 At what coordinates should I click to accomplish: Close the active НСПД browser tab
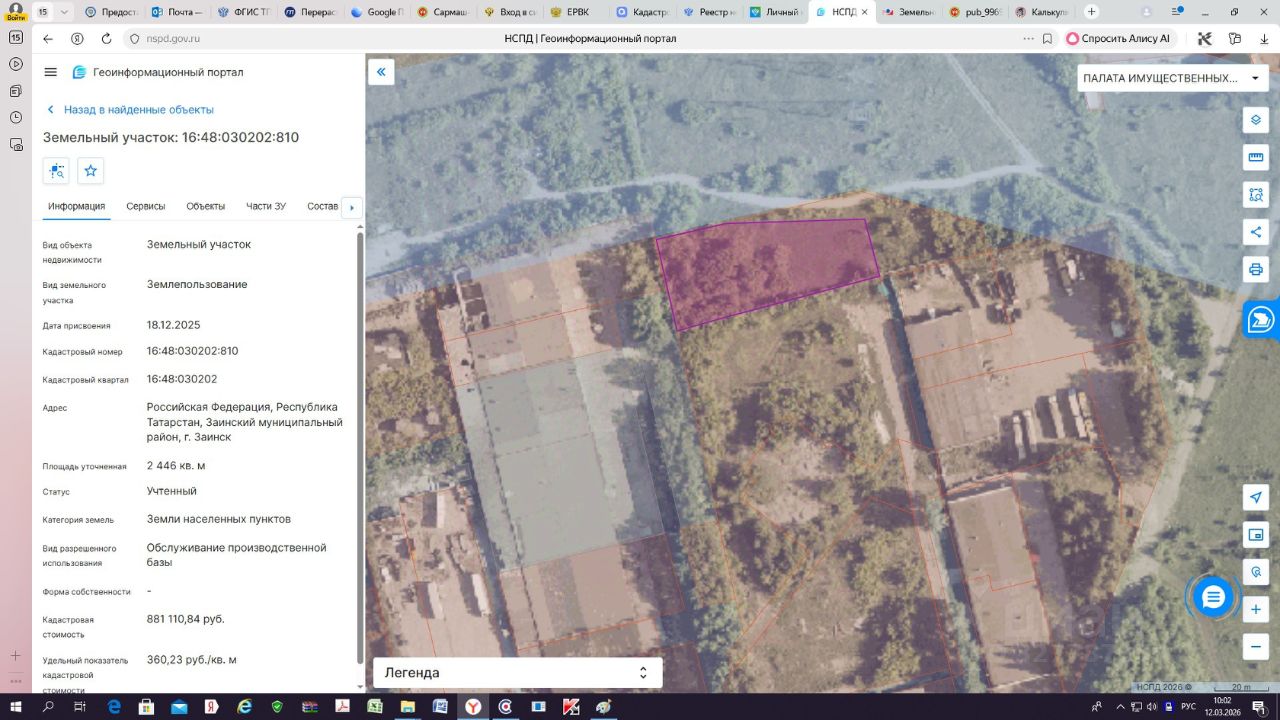pyautogui.click(x=865, y=12)
